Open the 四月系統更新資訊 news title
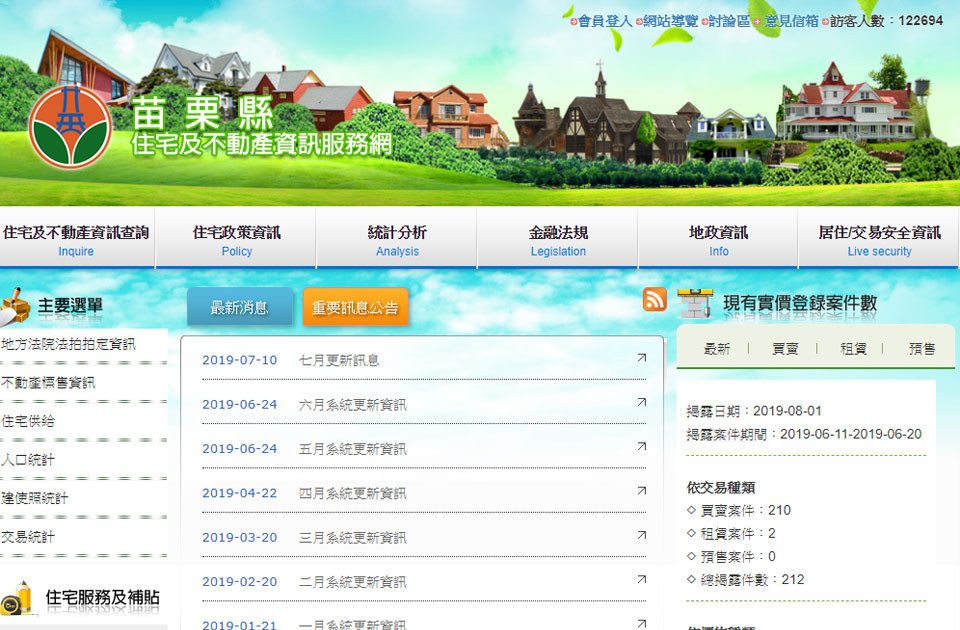The height and width of the screenshot is (630, 960). 352,493
